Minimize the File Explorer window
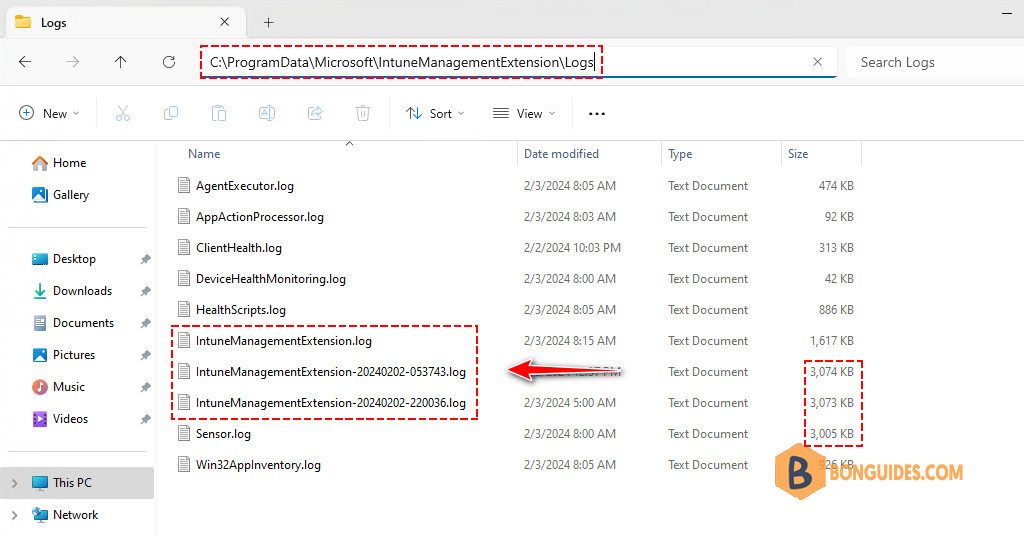 pos(1007,13)
